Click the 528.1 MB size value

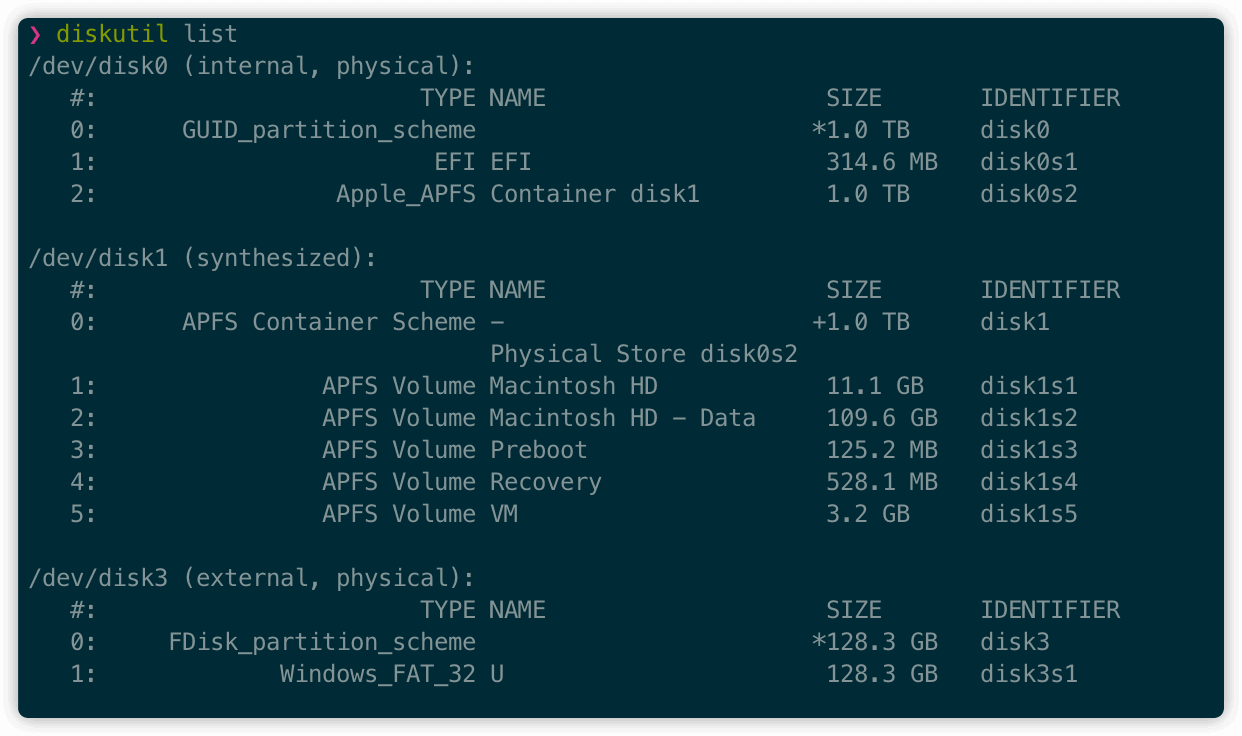[881, 482]
